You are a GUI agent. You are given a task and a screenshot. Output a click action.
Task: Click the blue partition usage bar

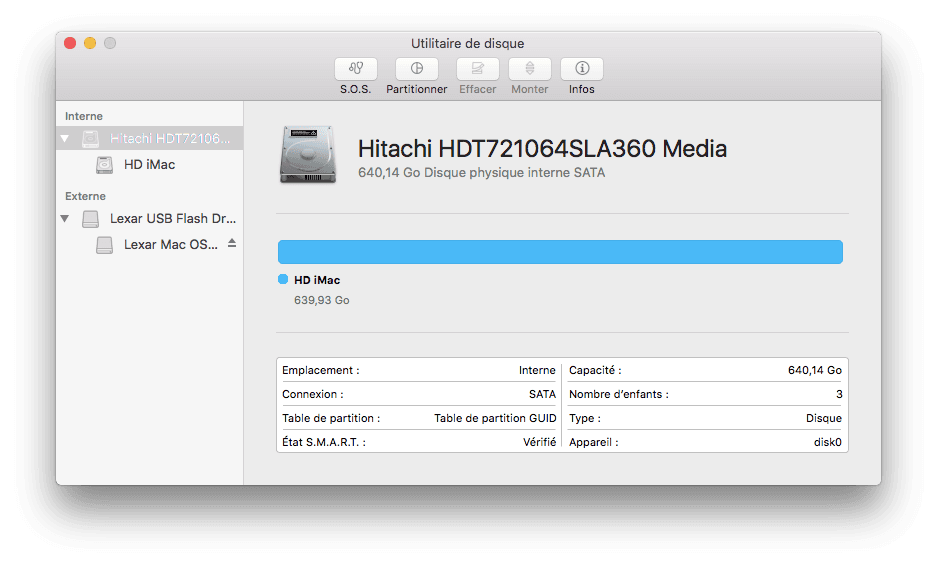click(561, 252)
